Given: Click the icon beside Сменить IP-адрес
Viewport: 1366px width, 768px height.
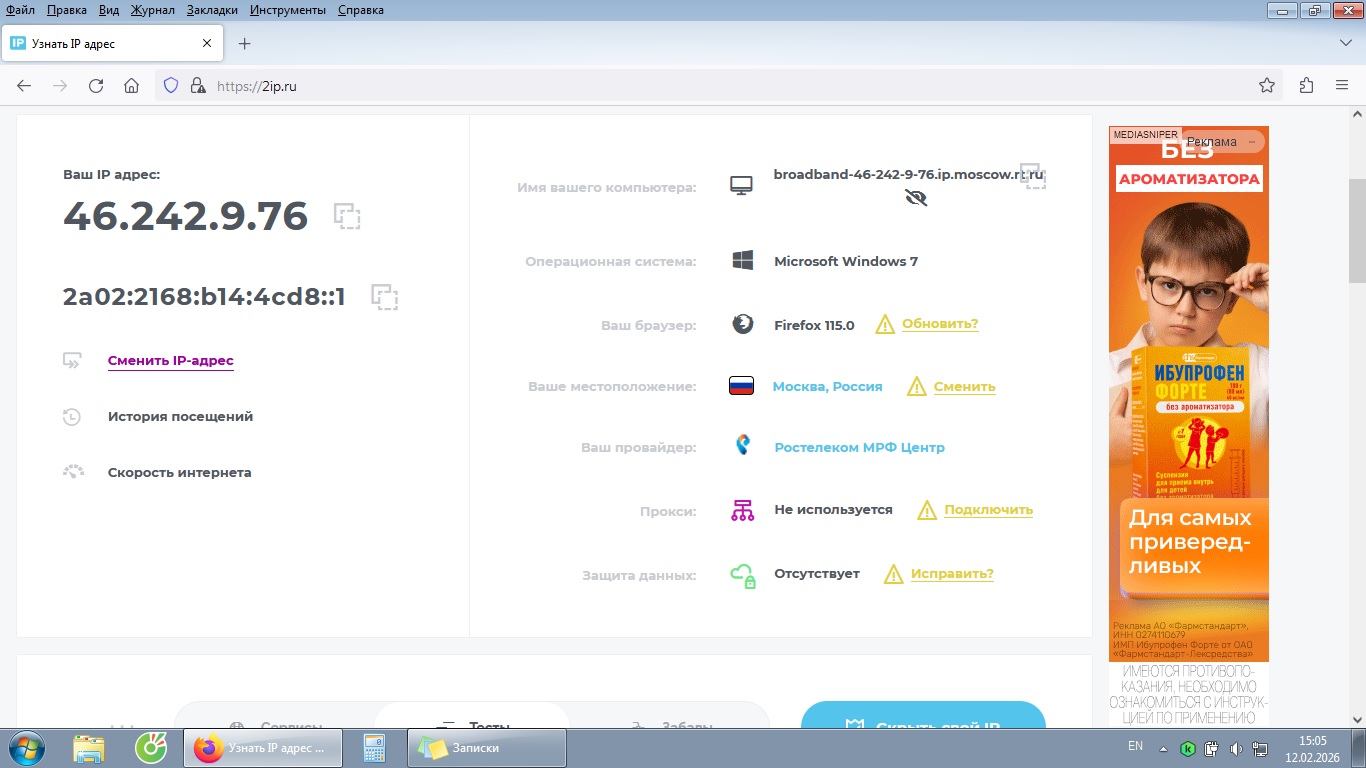Looking at the screenshot, I should pos(72,360).
